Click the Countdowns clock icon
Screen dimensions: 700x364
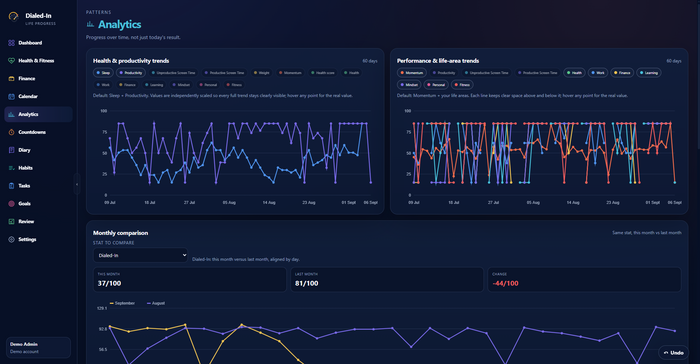point(11,132)
